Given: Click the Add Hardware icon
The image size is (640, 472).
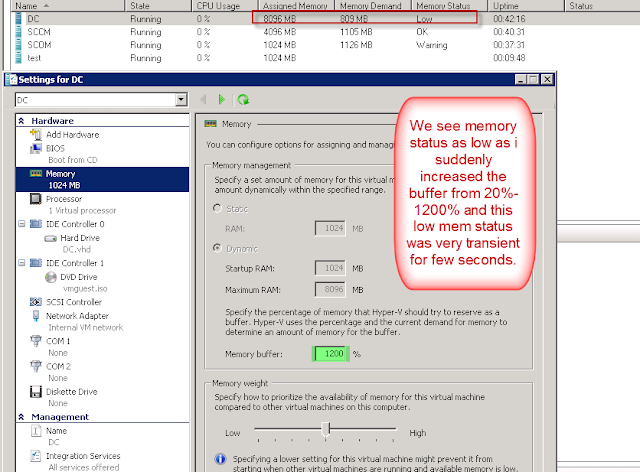Looking at the screenshot, I should 36,134.
